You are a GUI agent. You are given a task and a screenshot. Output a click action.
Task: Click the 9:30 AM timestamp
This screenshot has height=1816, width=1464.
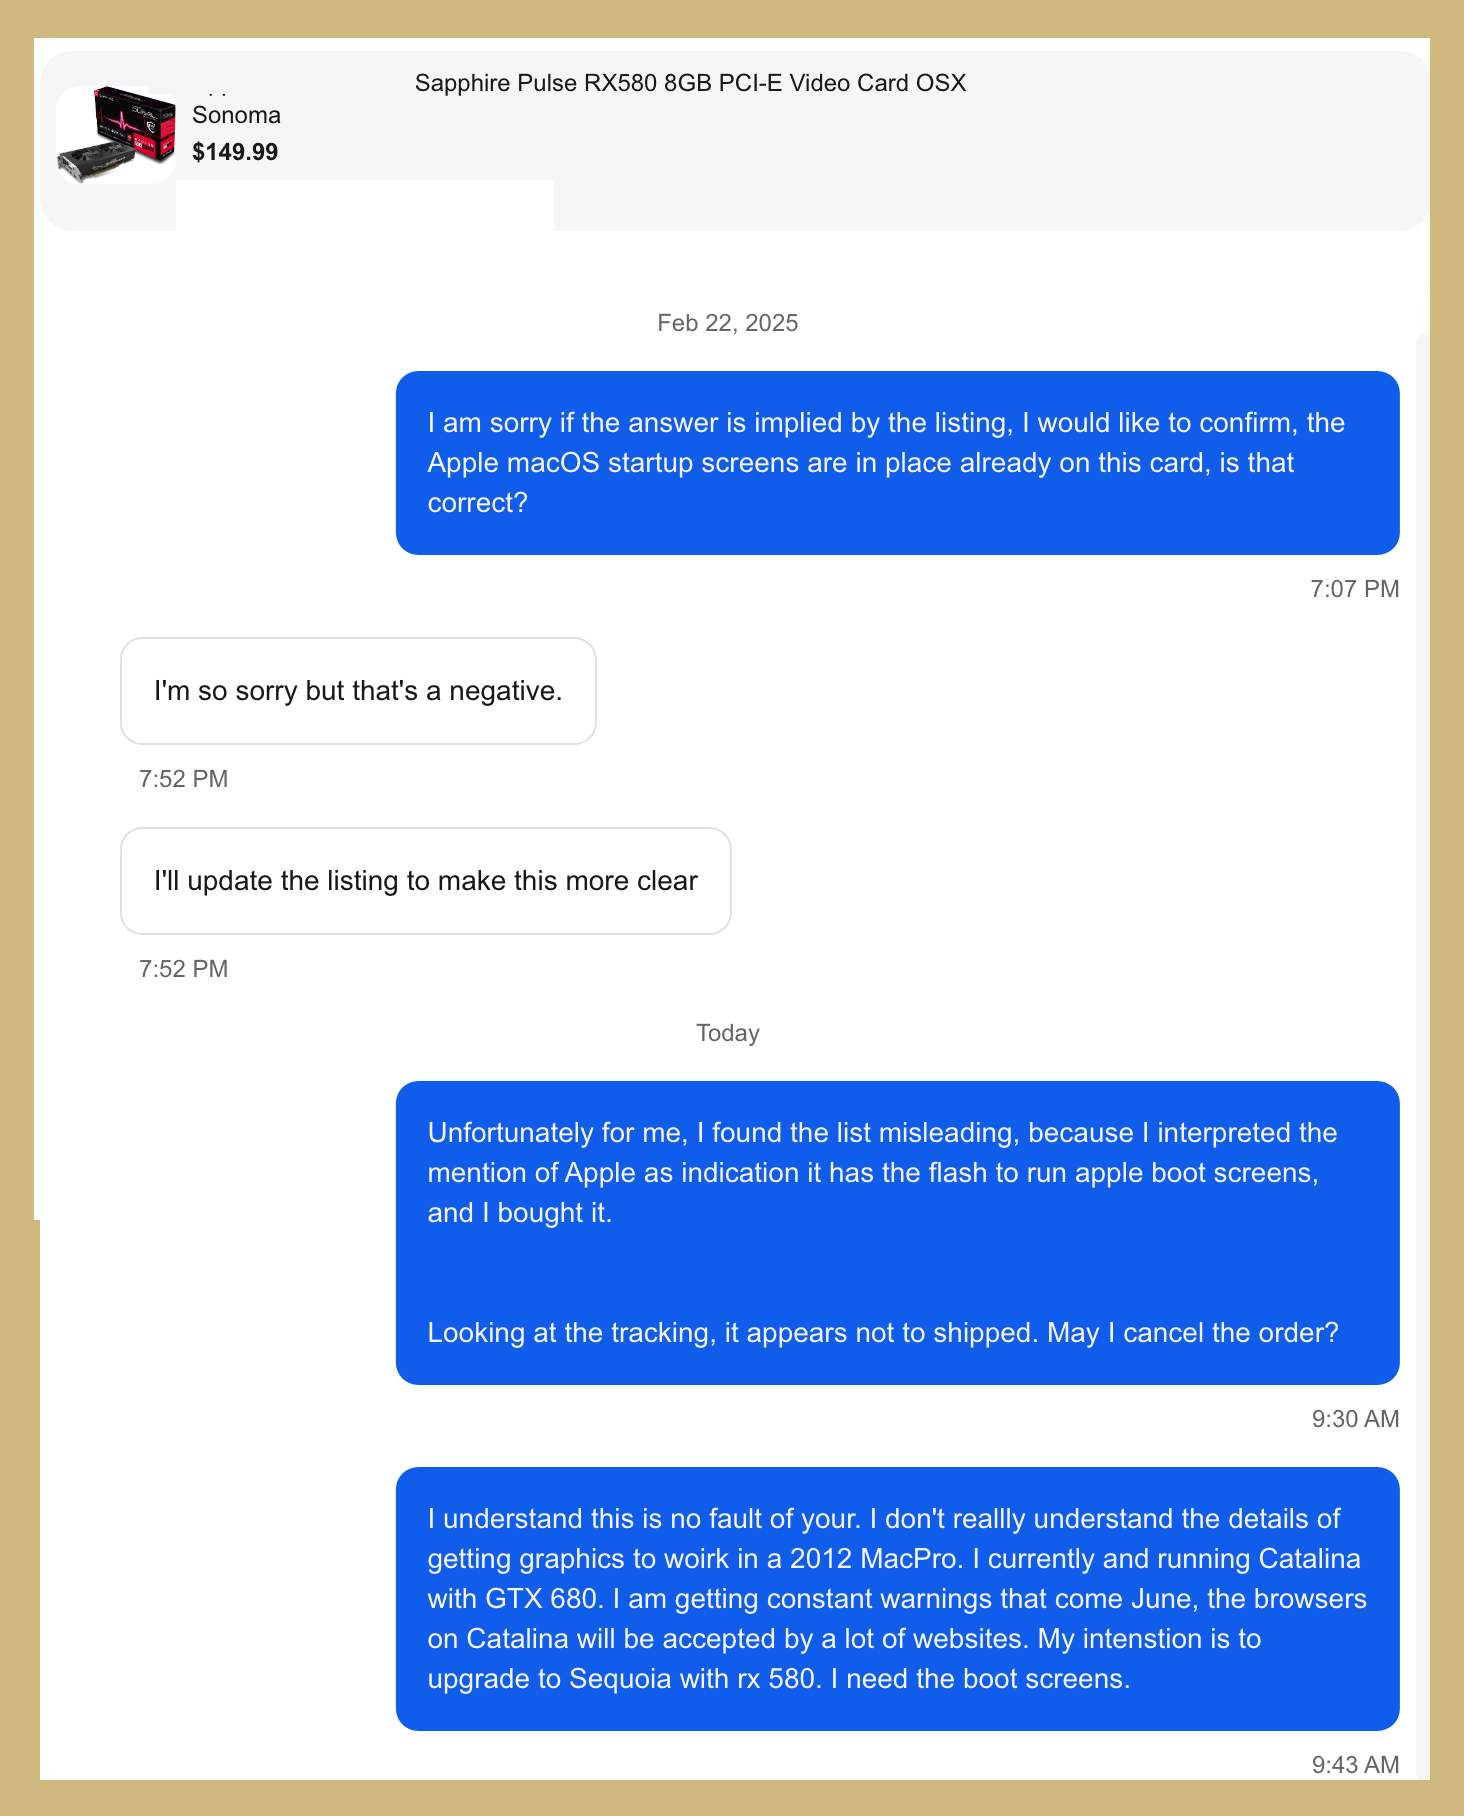pos(1355,1419)
